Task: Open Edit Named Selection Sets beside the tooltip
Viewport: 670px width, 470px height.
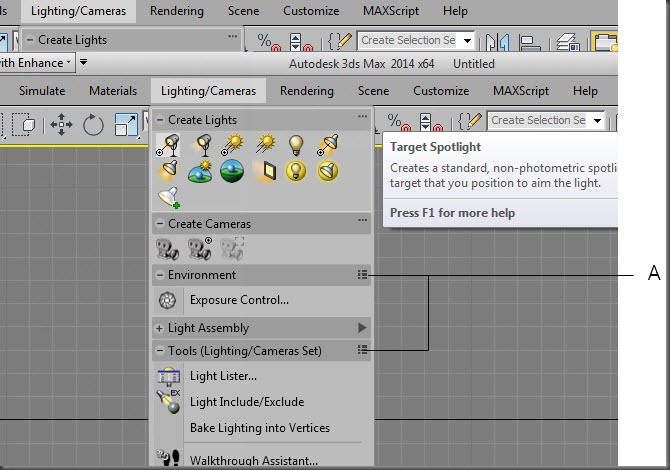Action: 469,121
